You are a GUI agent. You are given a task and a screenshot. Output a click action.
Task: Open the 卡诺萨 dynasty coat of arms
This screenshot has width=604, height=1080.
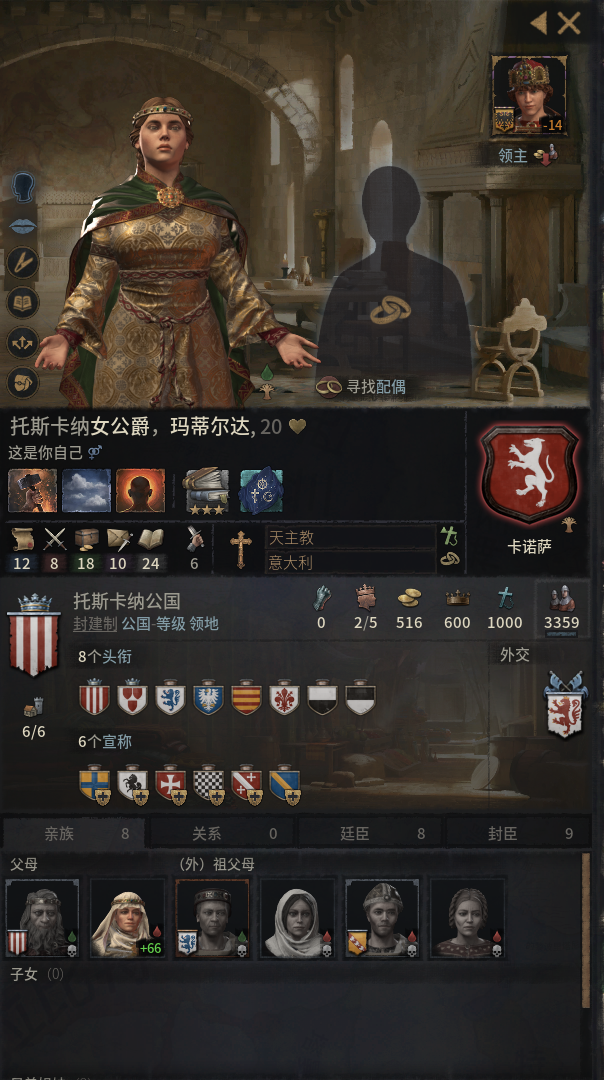click(x=529, y=474)
